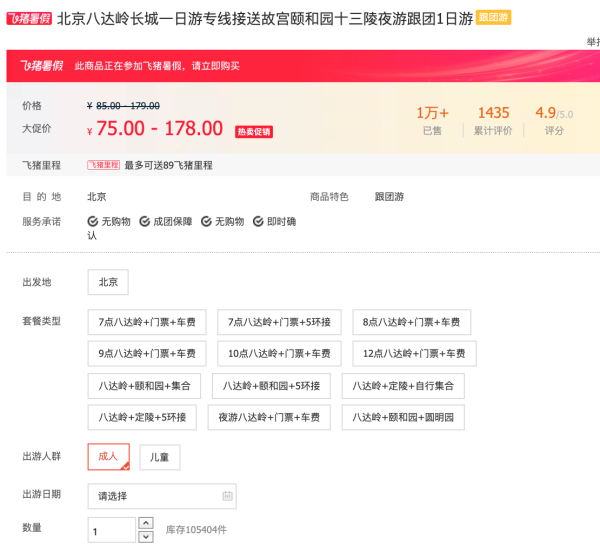The height and width of the screenshot is (558, 600).
Task: Click the second 无购物 service promise
Action: tap(230, 221)
